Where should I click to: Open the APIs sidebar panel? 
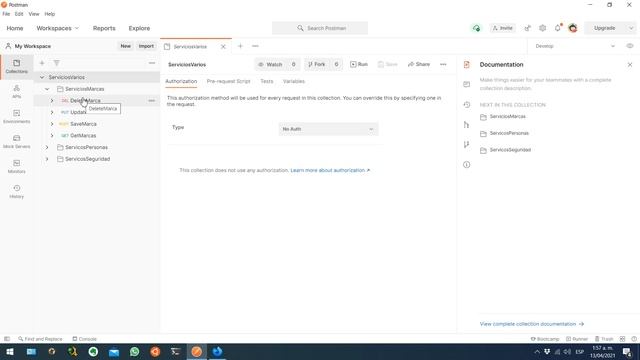click(x=16, y=91)
